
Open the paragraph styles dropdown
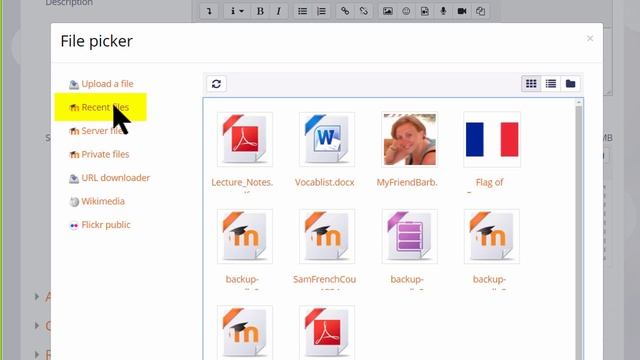click(237, 11)
